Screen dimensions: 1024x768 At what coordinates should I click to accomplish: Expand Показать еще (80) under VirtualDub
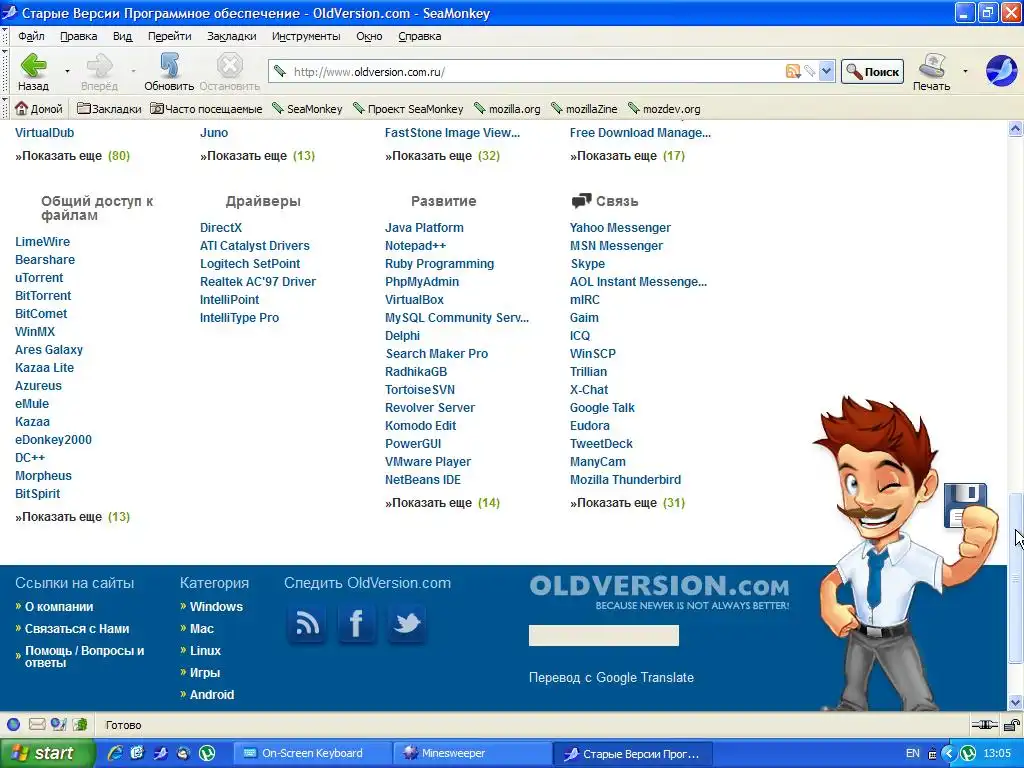click(72, 155)
